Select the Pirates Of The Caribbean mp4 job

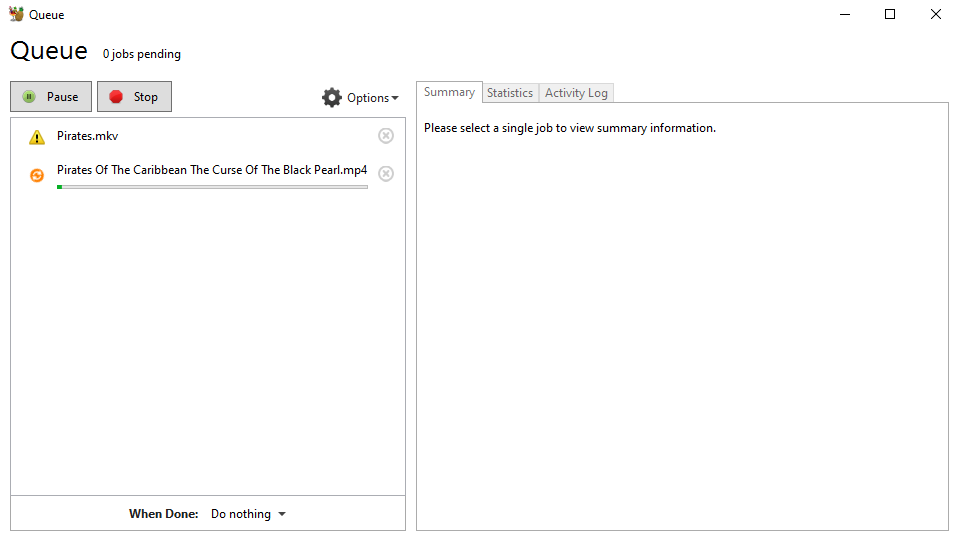(x=208, y=174)
